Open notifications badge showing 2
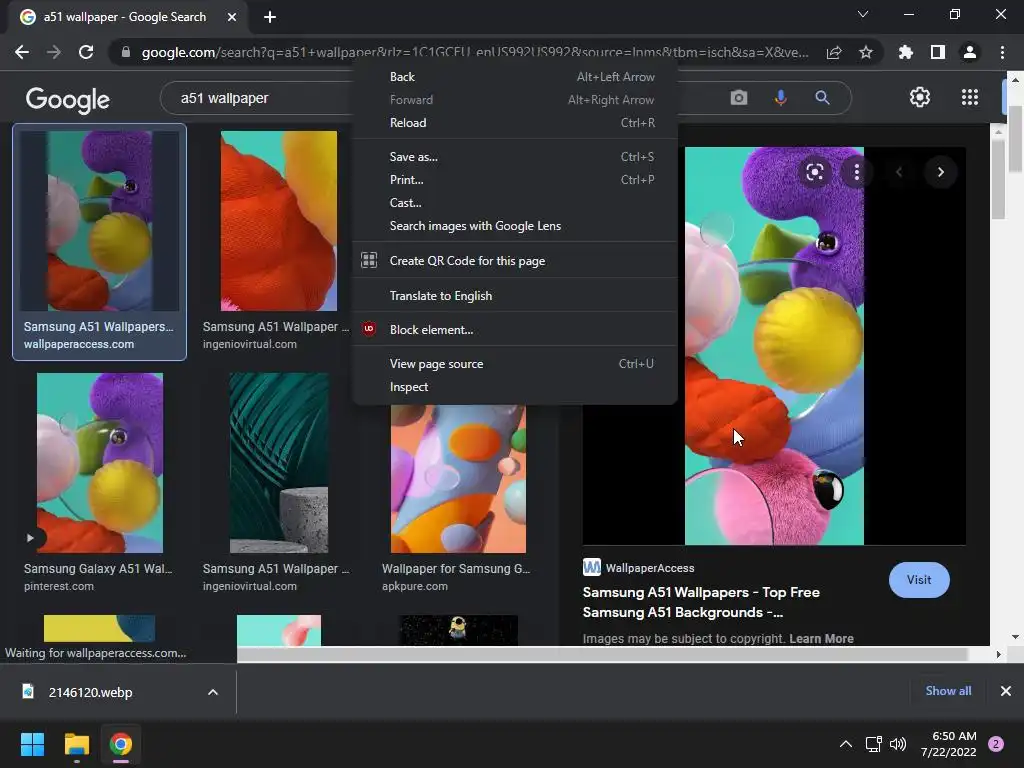The image size is (1024, 768). pyautogui.click(x=996, y=744)
